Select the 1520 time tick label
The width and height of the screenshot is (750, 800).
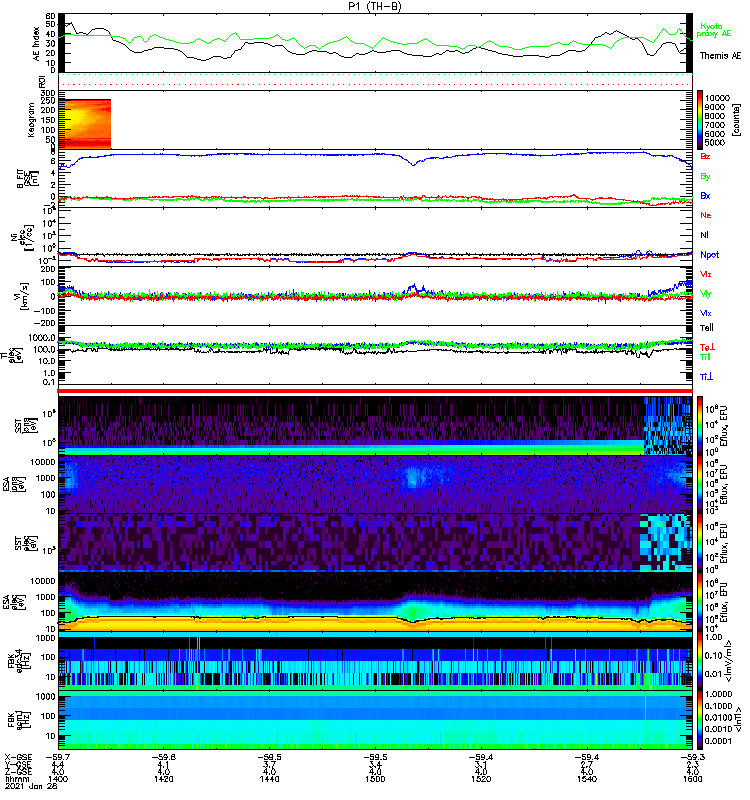[x=481, y=779]
